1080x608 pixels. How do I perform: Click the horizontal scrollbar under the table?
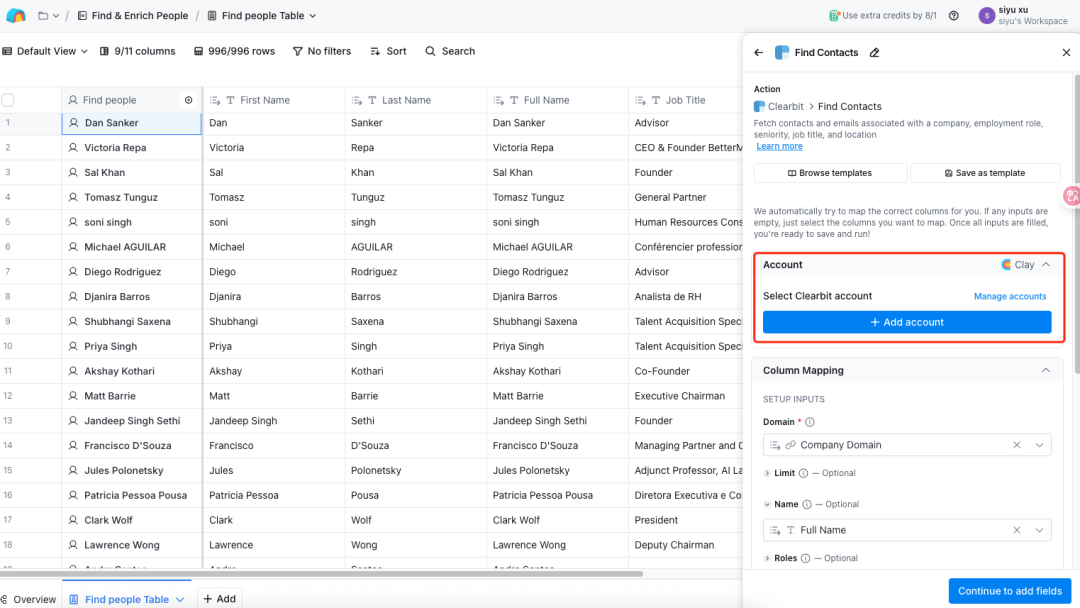point(320,574)
